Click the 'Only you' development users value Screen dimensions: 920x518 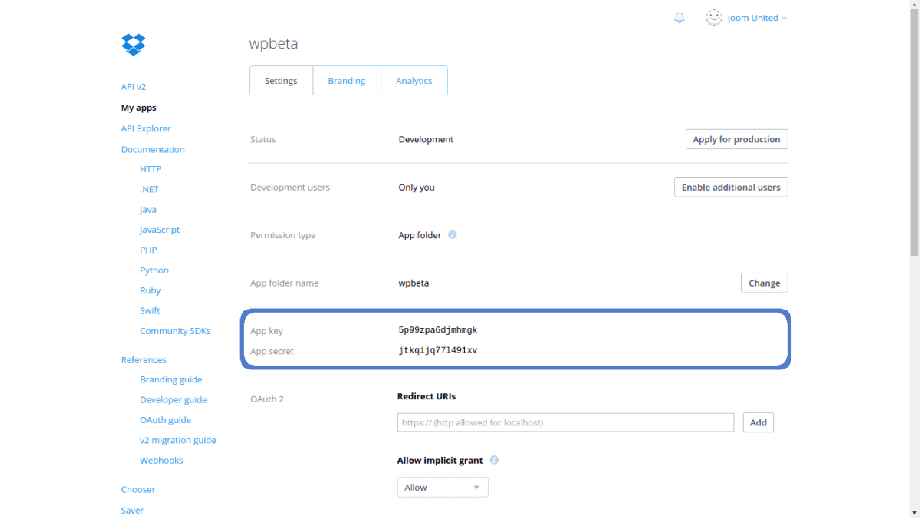pos(417,188)
